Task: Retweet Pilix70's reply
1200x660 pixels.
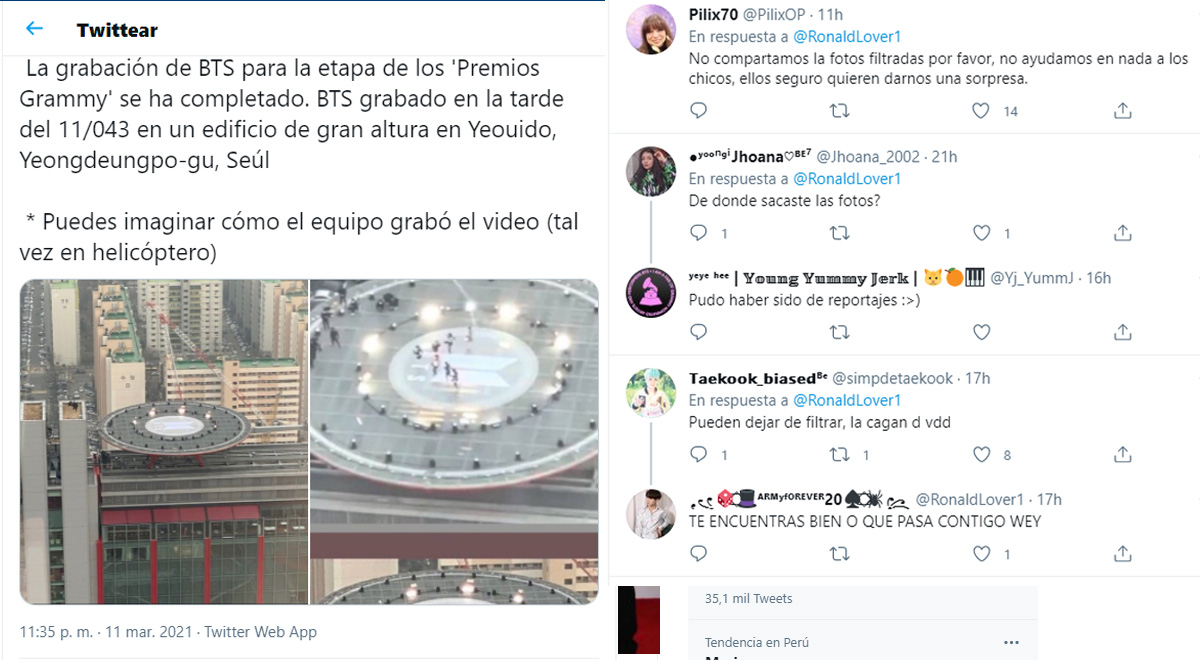Action: [840, 110]
